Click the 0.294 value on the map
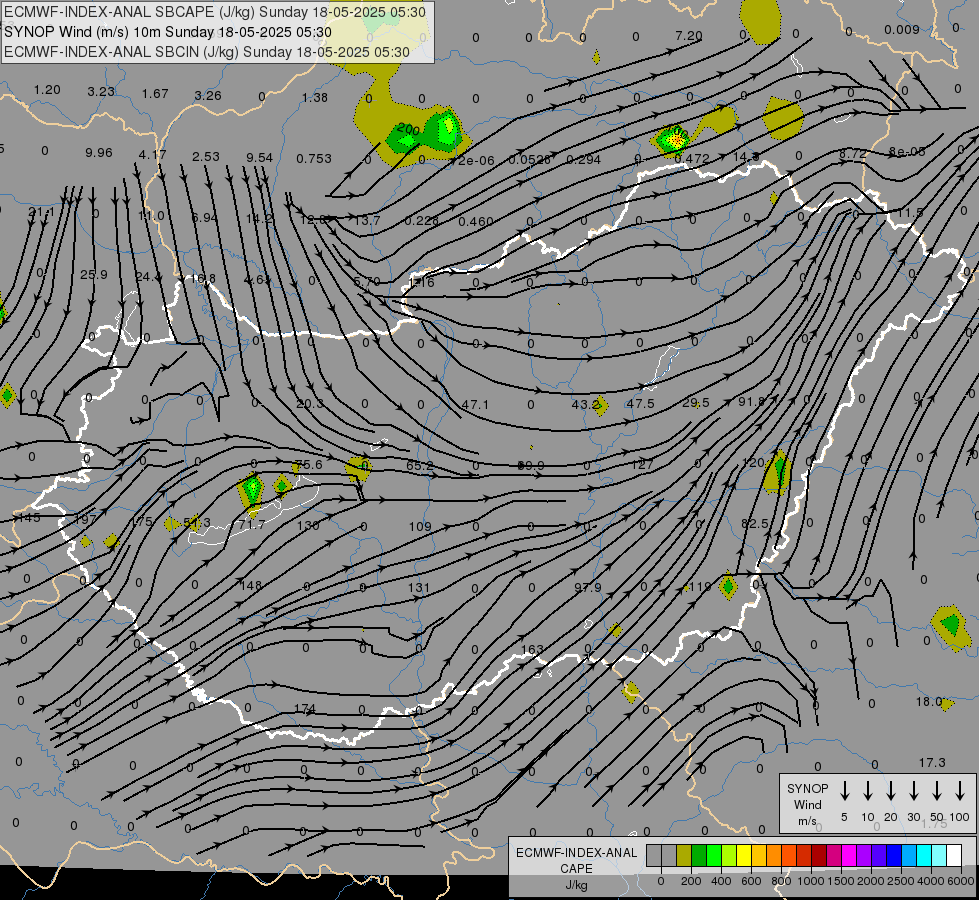 coord(583,159)
